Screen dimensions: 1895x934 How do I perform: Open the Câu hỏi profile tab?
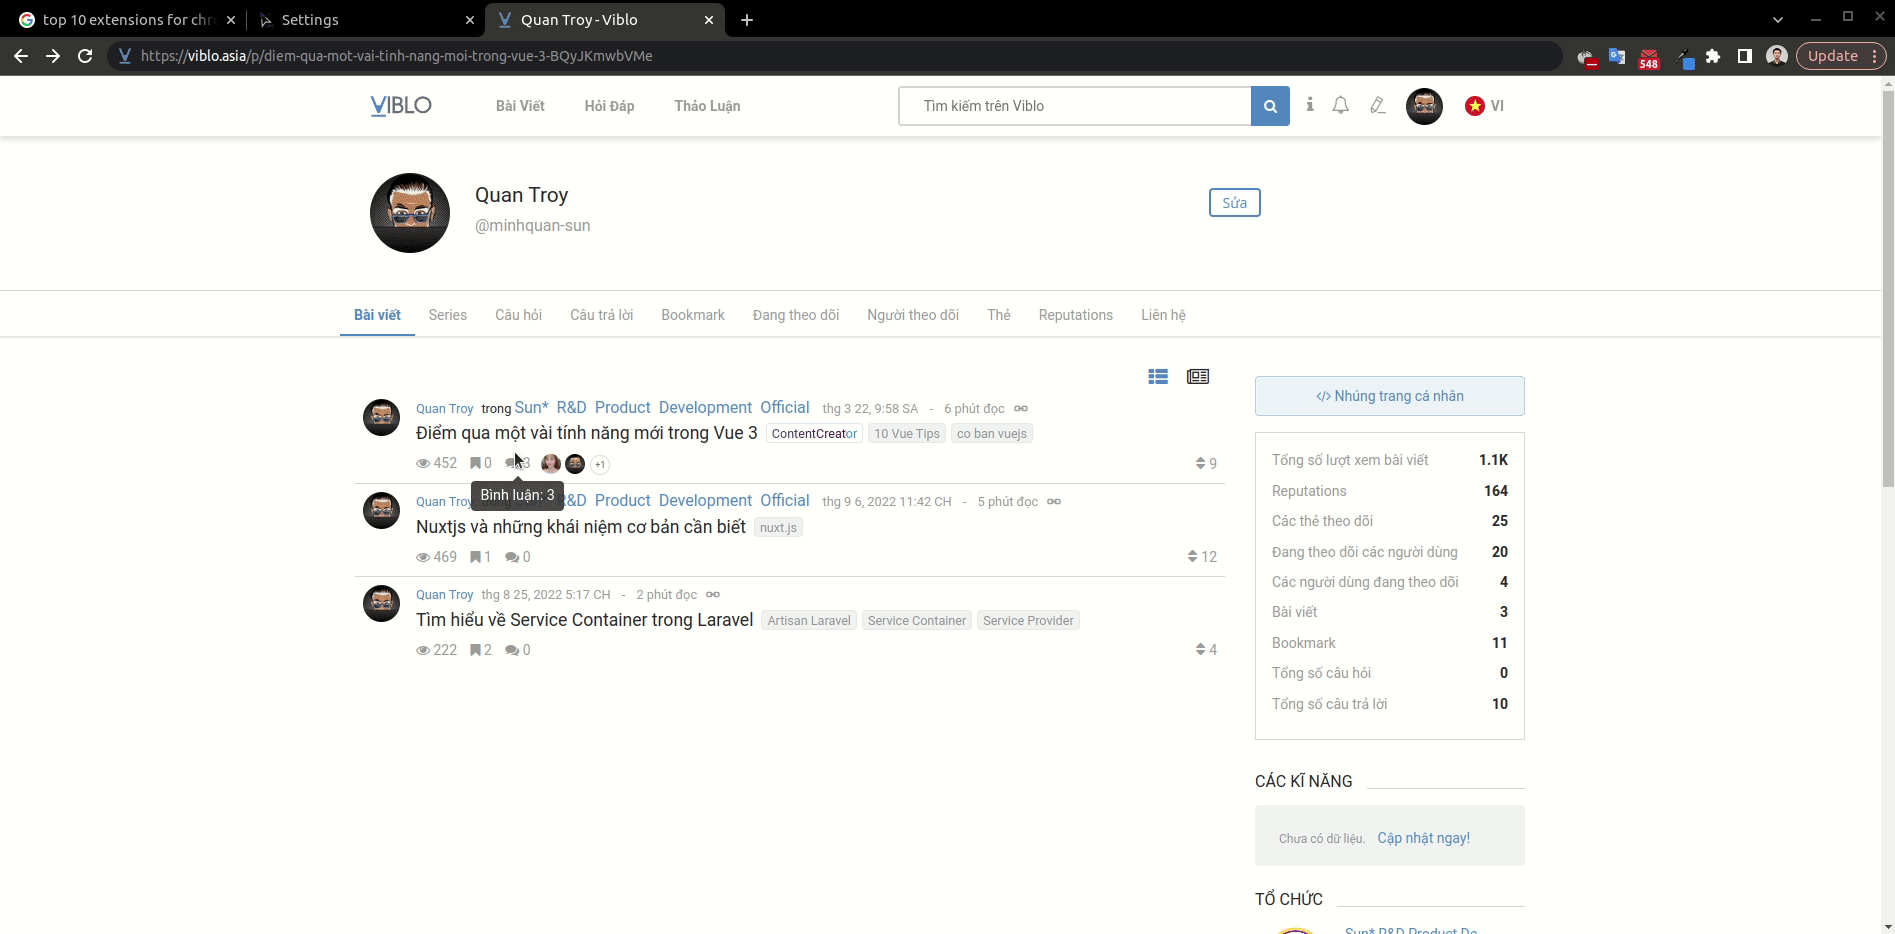click(x=518, y=315)
